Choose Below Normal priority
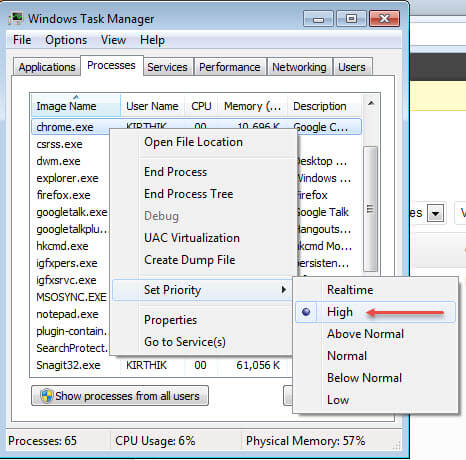This screenshot has width=466, height=460. coord(364,378)
